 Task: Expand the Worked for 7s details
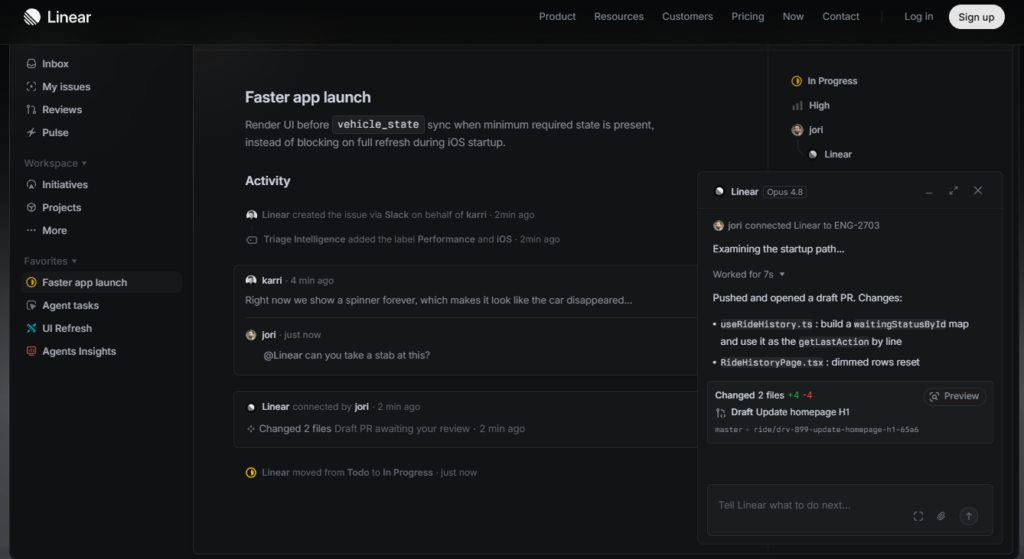[x=748, y=274]
